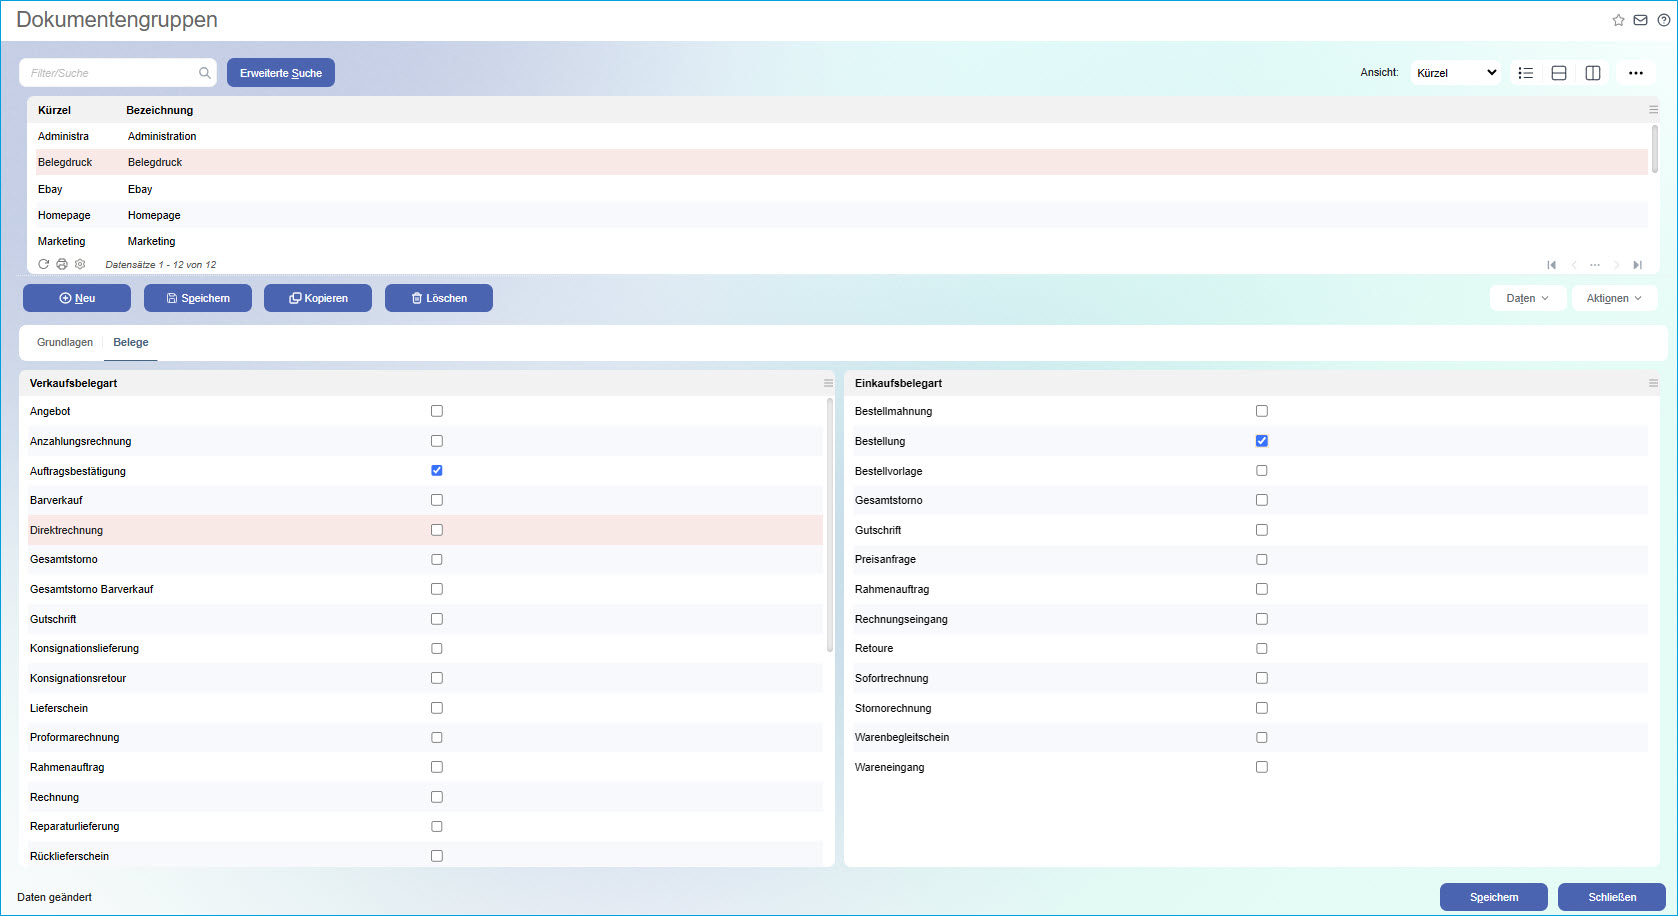Click the favorite star icon
Image resolution: width=1678 pixels, height=916 pixels.
[x=1619, y=20]
